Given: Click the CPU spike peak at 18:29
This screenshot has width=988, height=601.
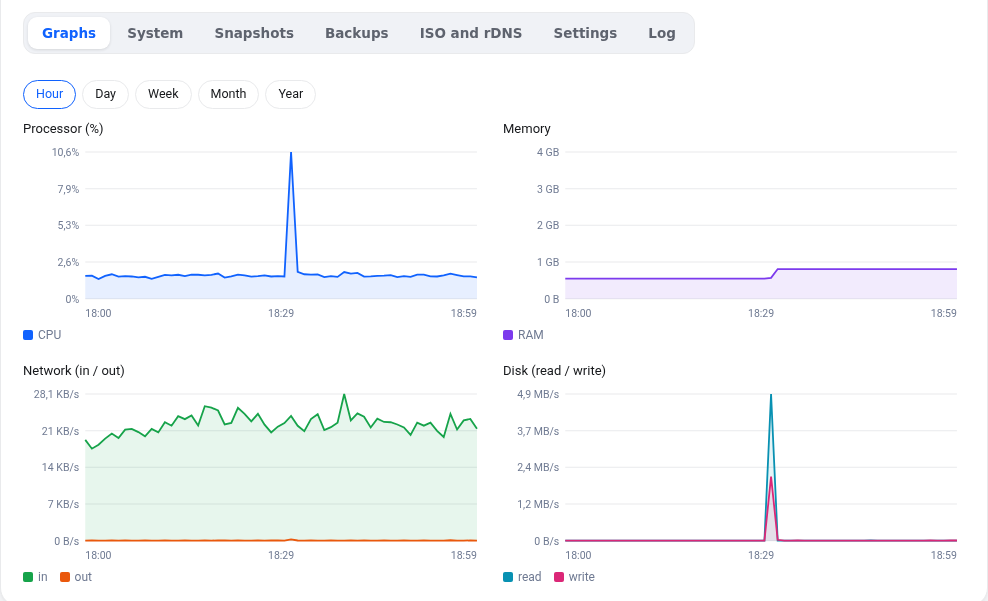Looking at the screenshot, I should [290, 152].
